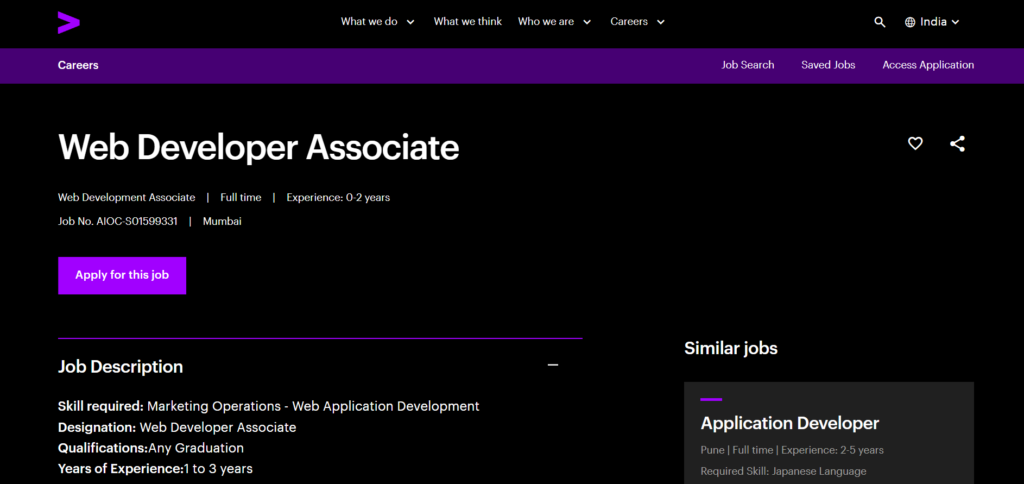Go to What we think
The image size is (1024, 484).
[467, 22]
